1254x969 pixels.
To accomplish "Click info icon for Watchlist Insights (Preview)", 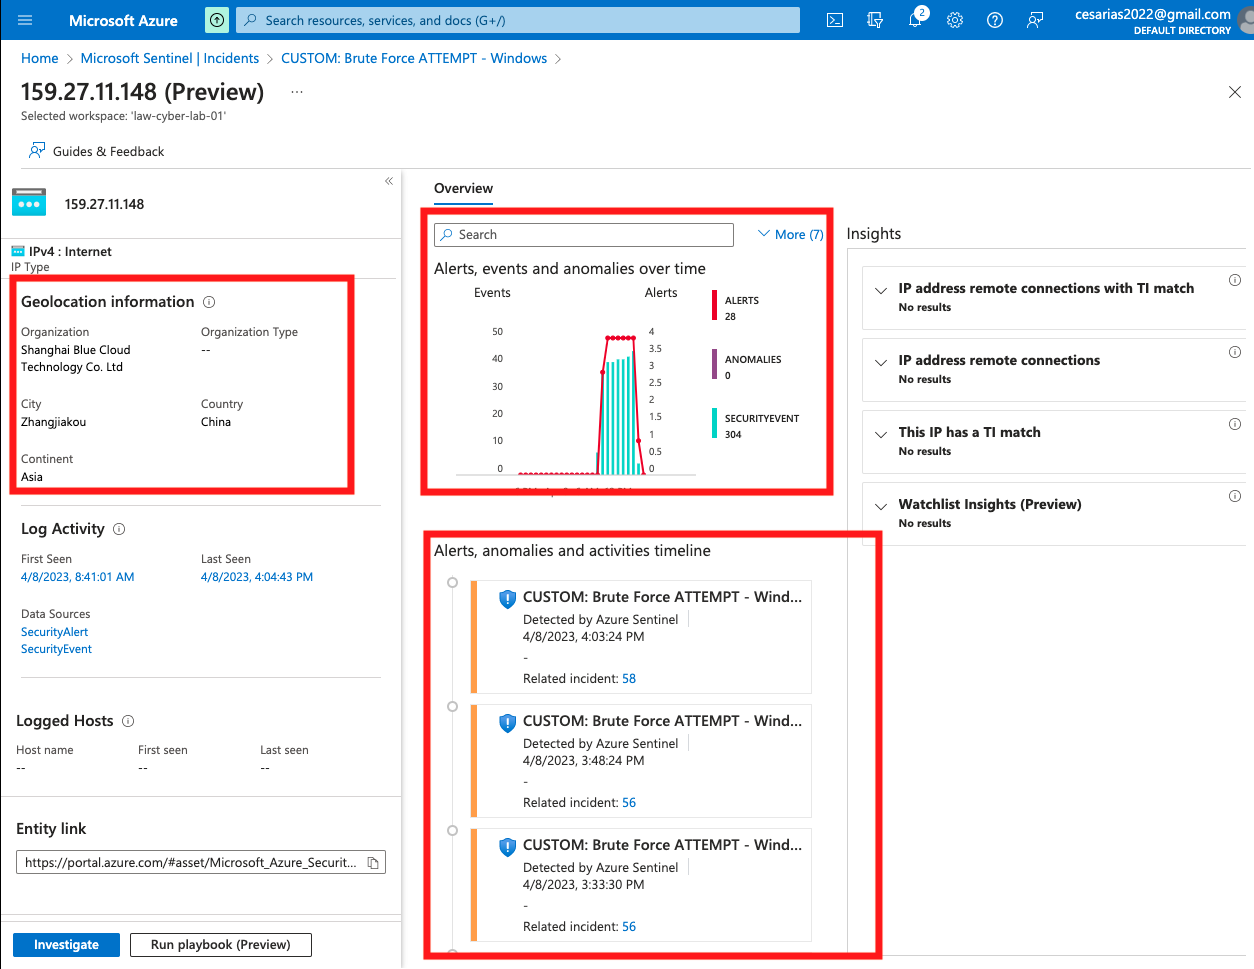I will (x=1235, y=496).
